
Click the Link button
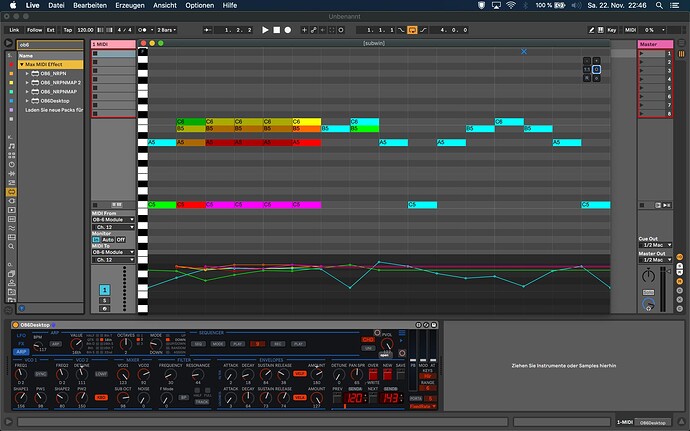click(14, 30)
